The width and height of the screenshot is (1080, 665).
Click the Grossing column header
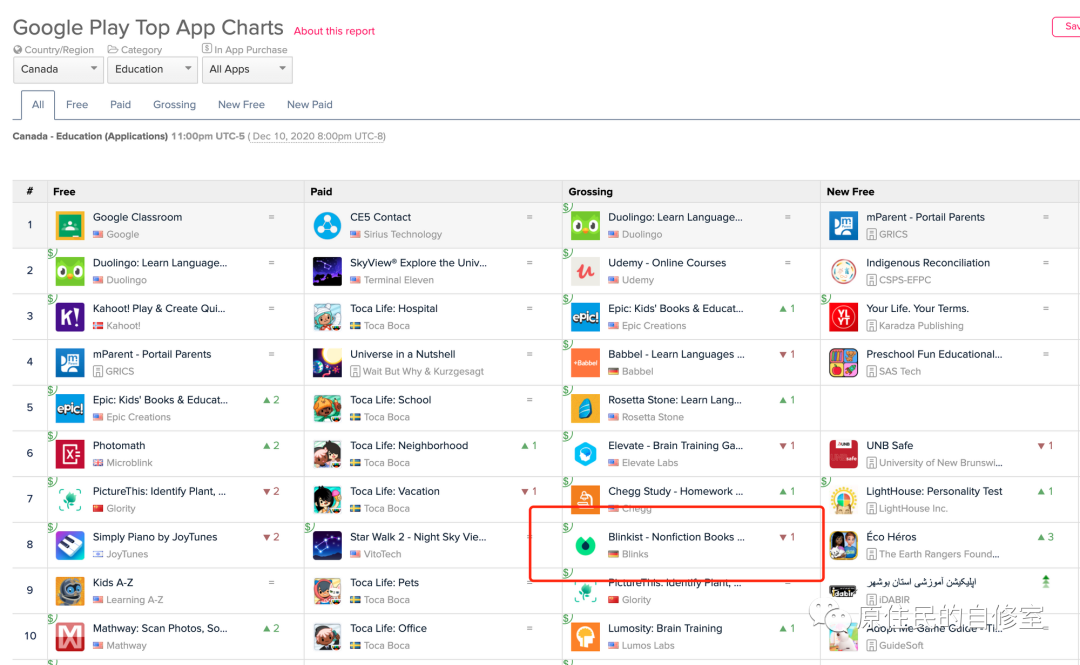[590, 192]
